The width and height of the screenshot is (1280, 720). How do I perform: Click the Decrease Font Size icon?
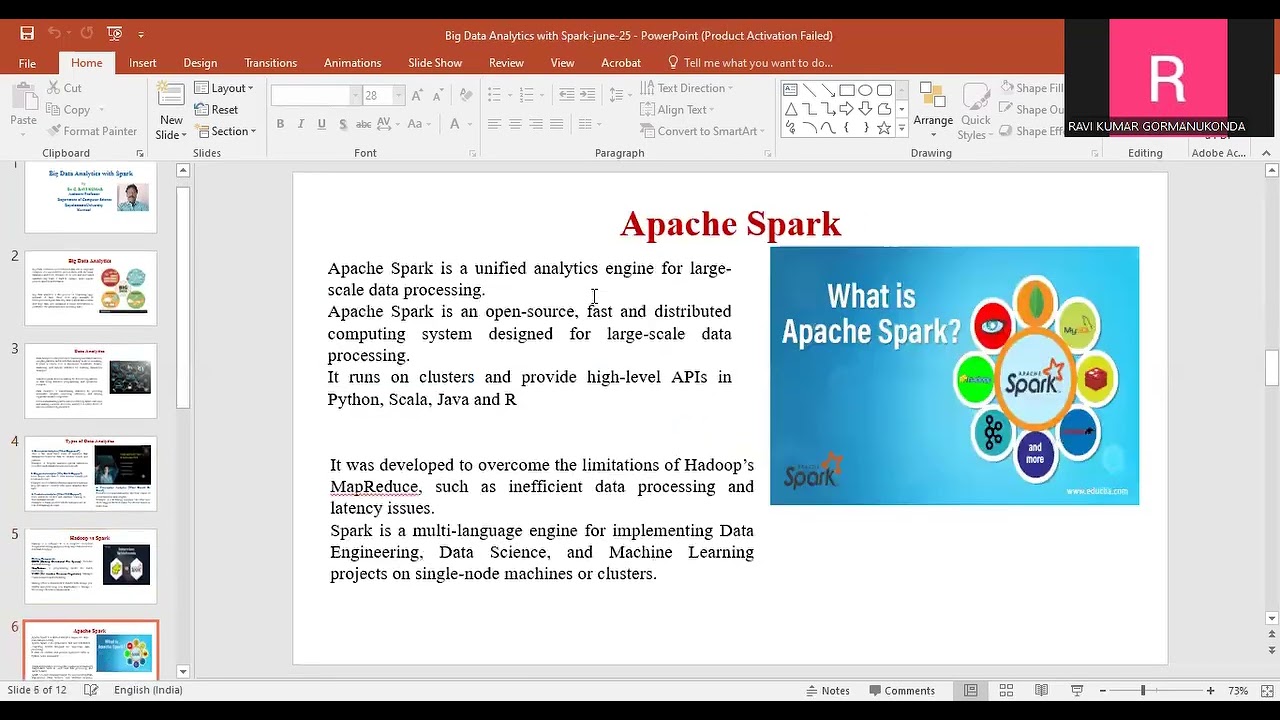pos(440,95)
